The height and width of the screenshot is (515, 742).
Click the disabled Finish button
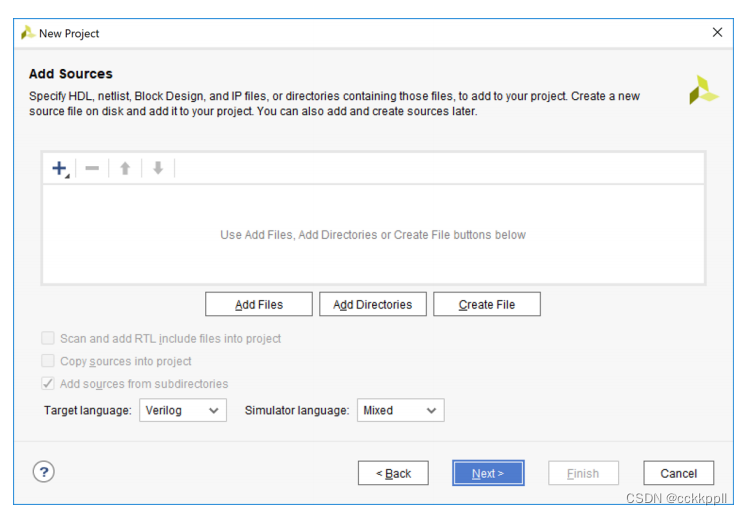[583, 473]
